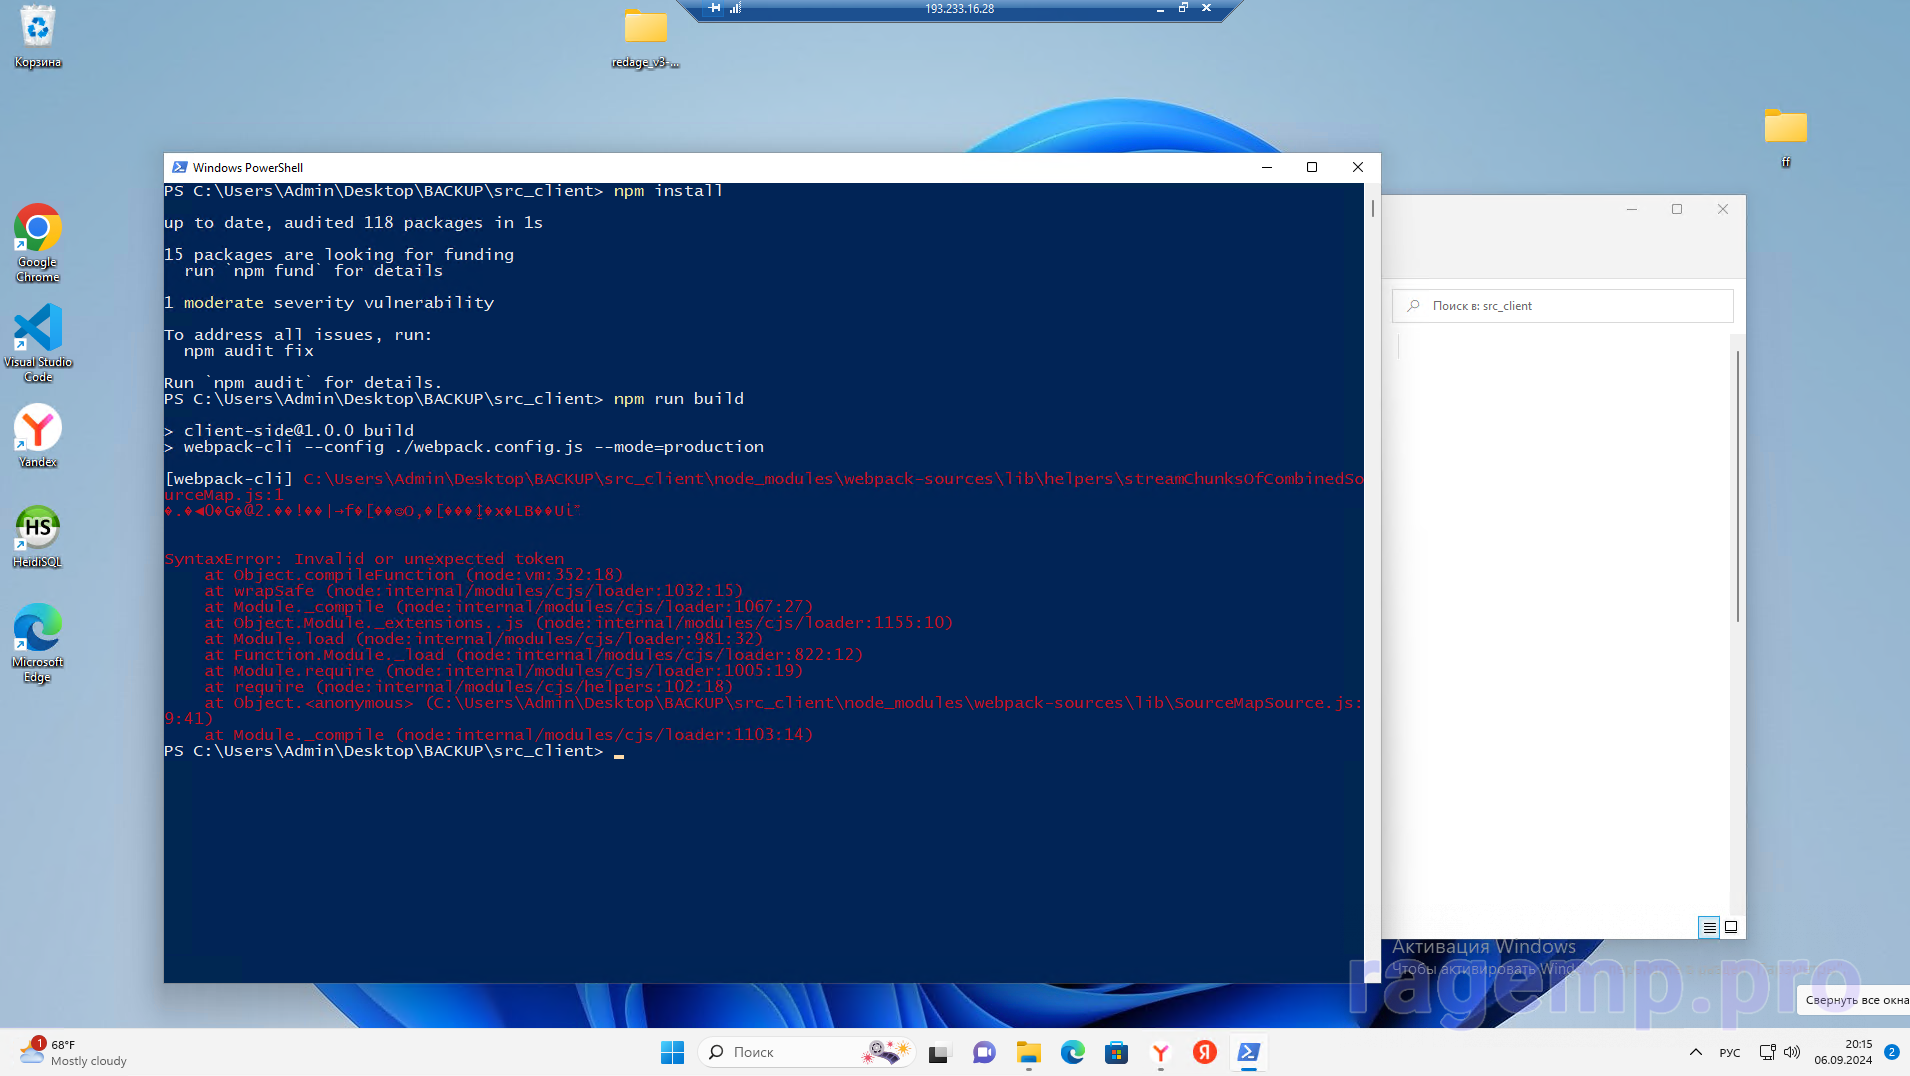
Task: Switch the input language РУС indicator
Action: (x=1730, y=1052)
